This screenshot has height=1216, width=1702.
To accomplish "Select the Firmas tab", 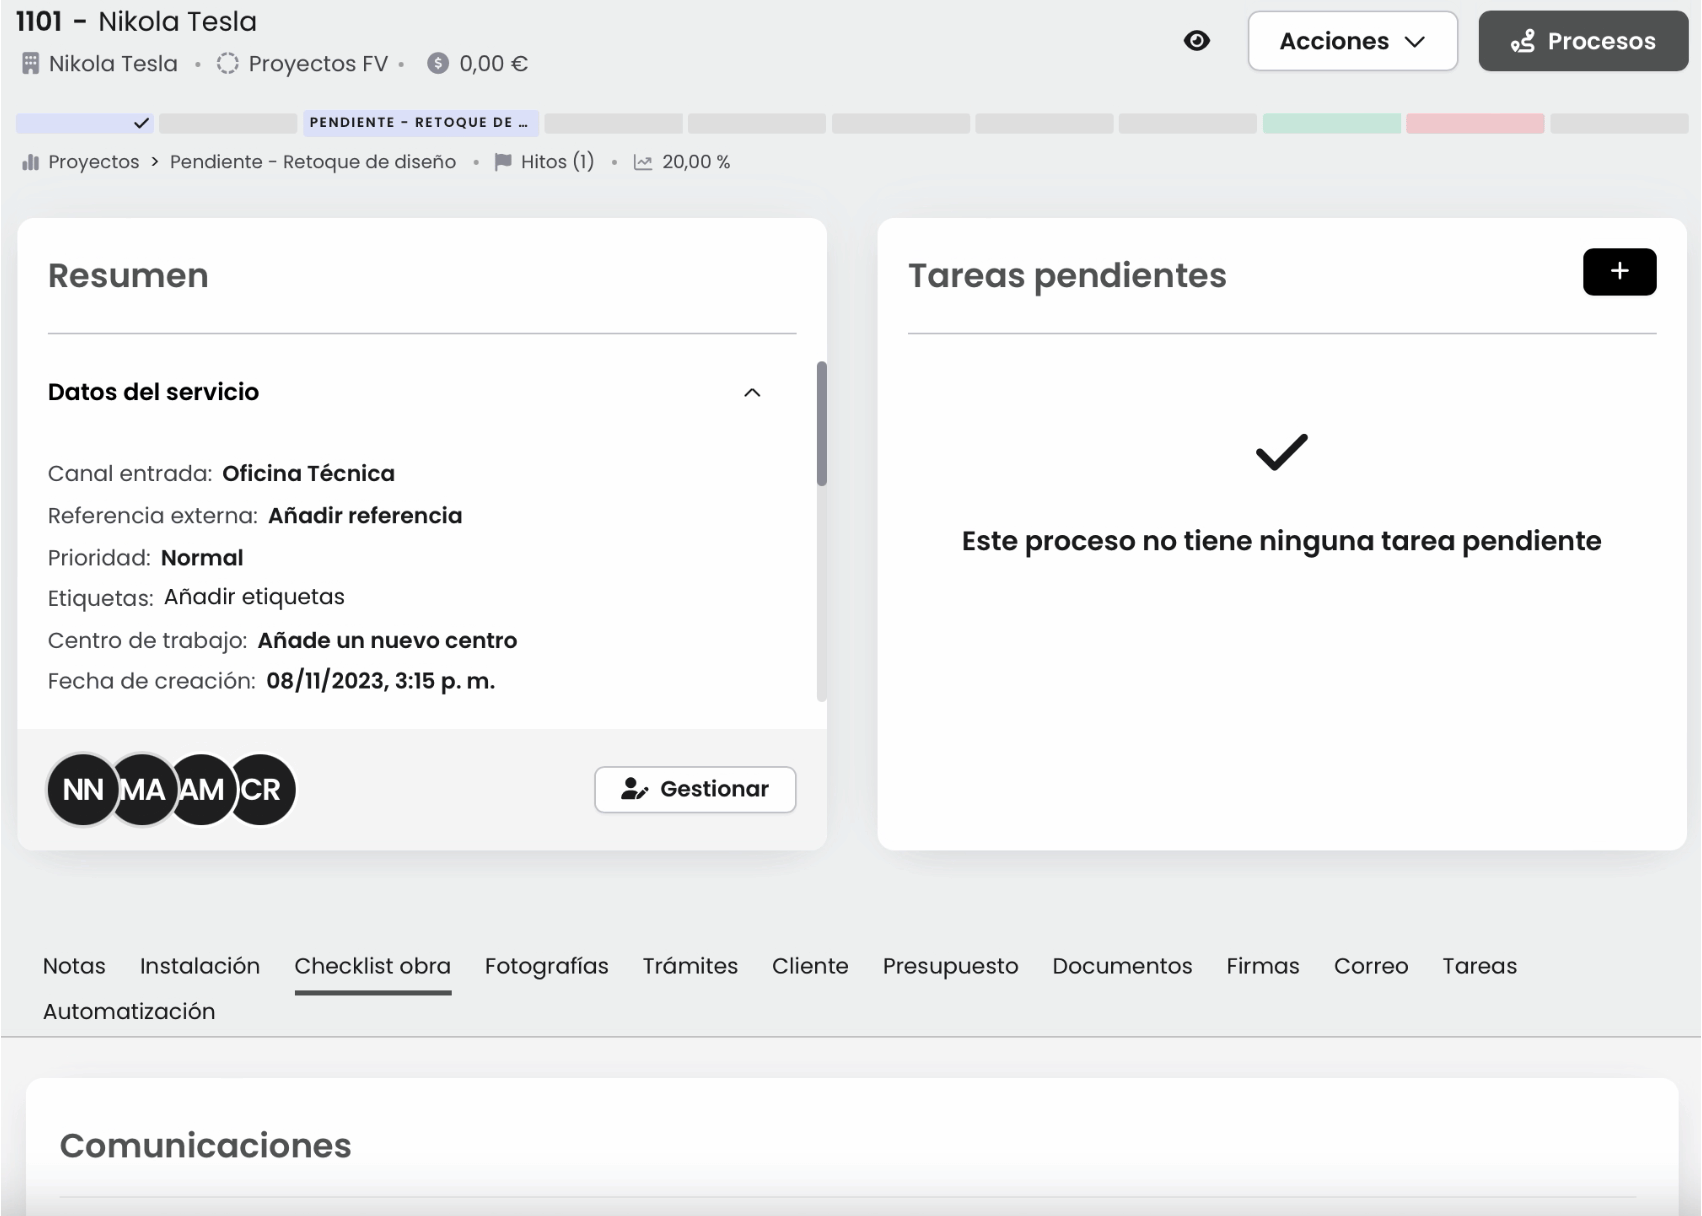I will point(1263,966).
